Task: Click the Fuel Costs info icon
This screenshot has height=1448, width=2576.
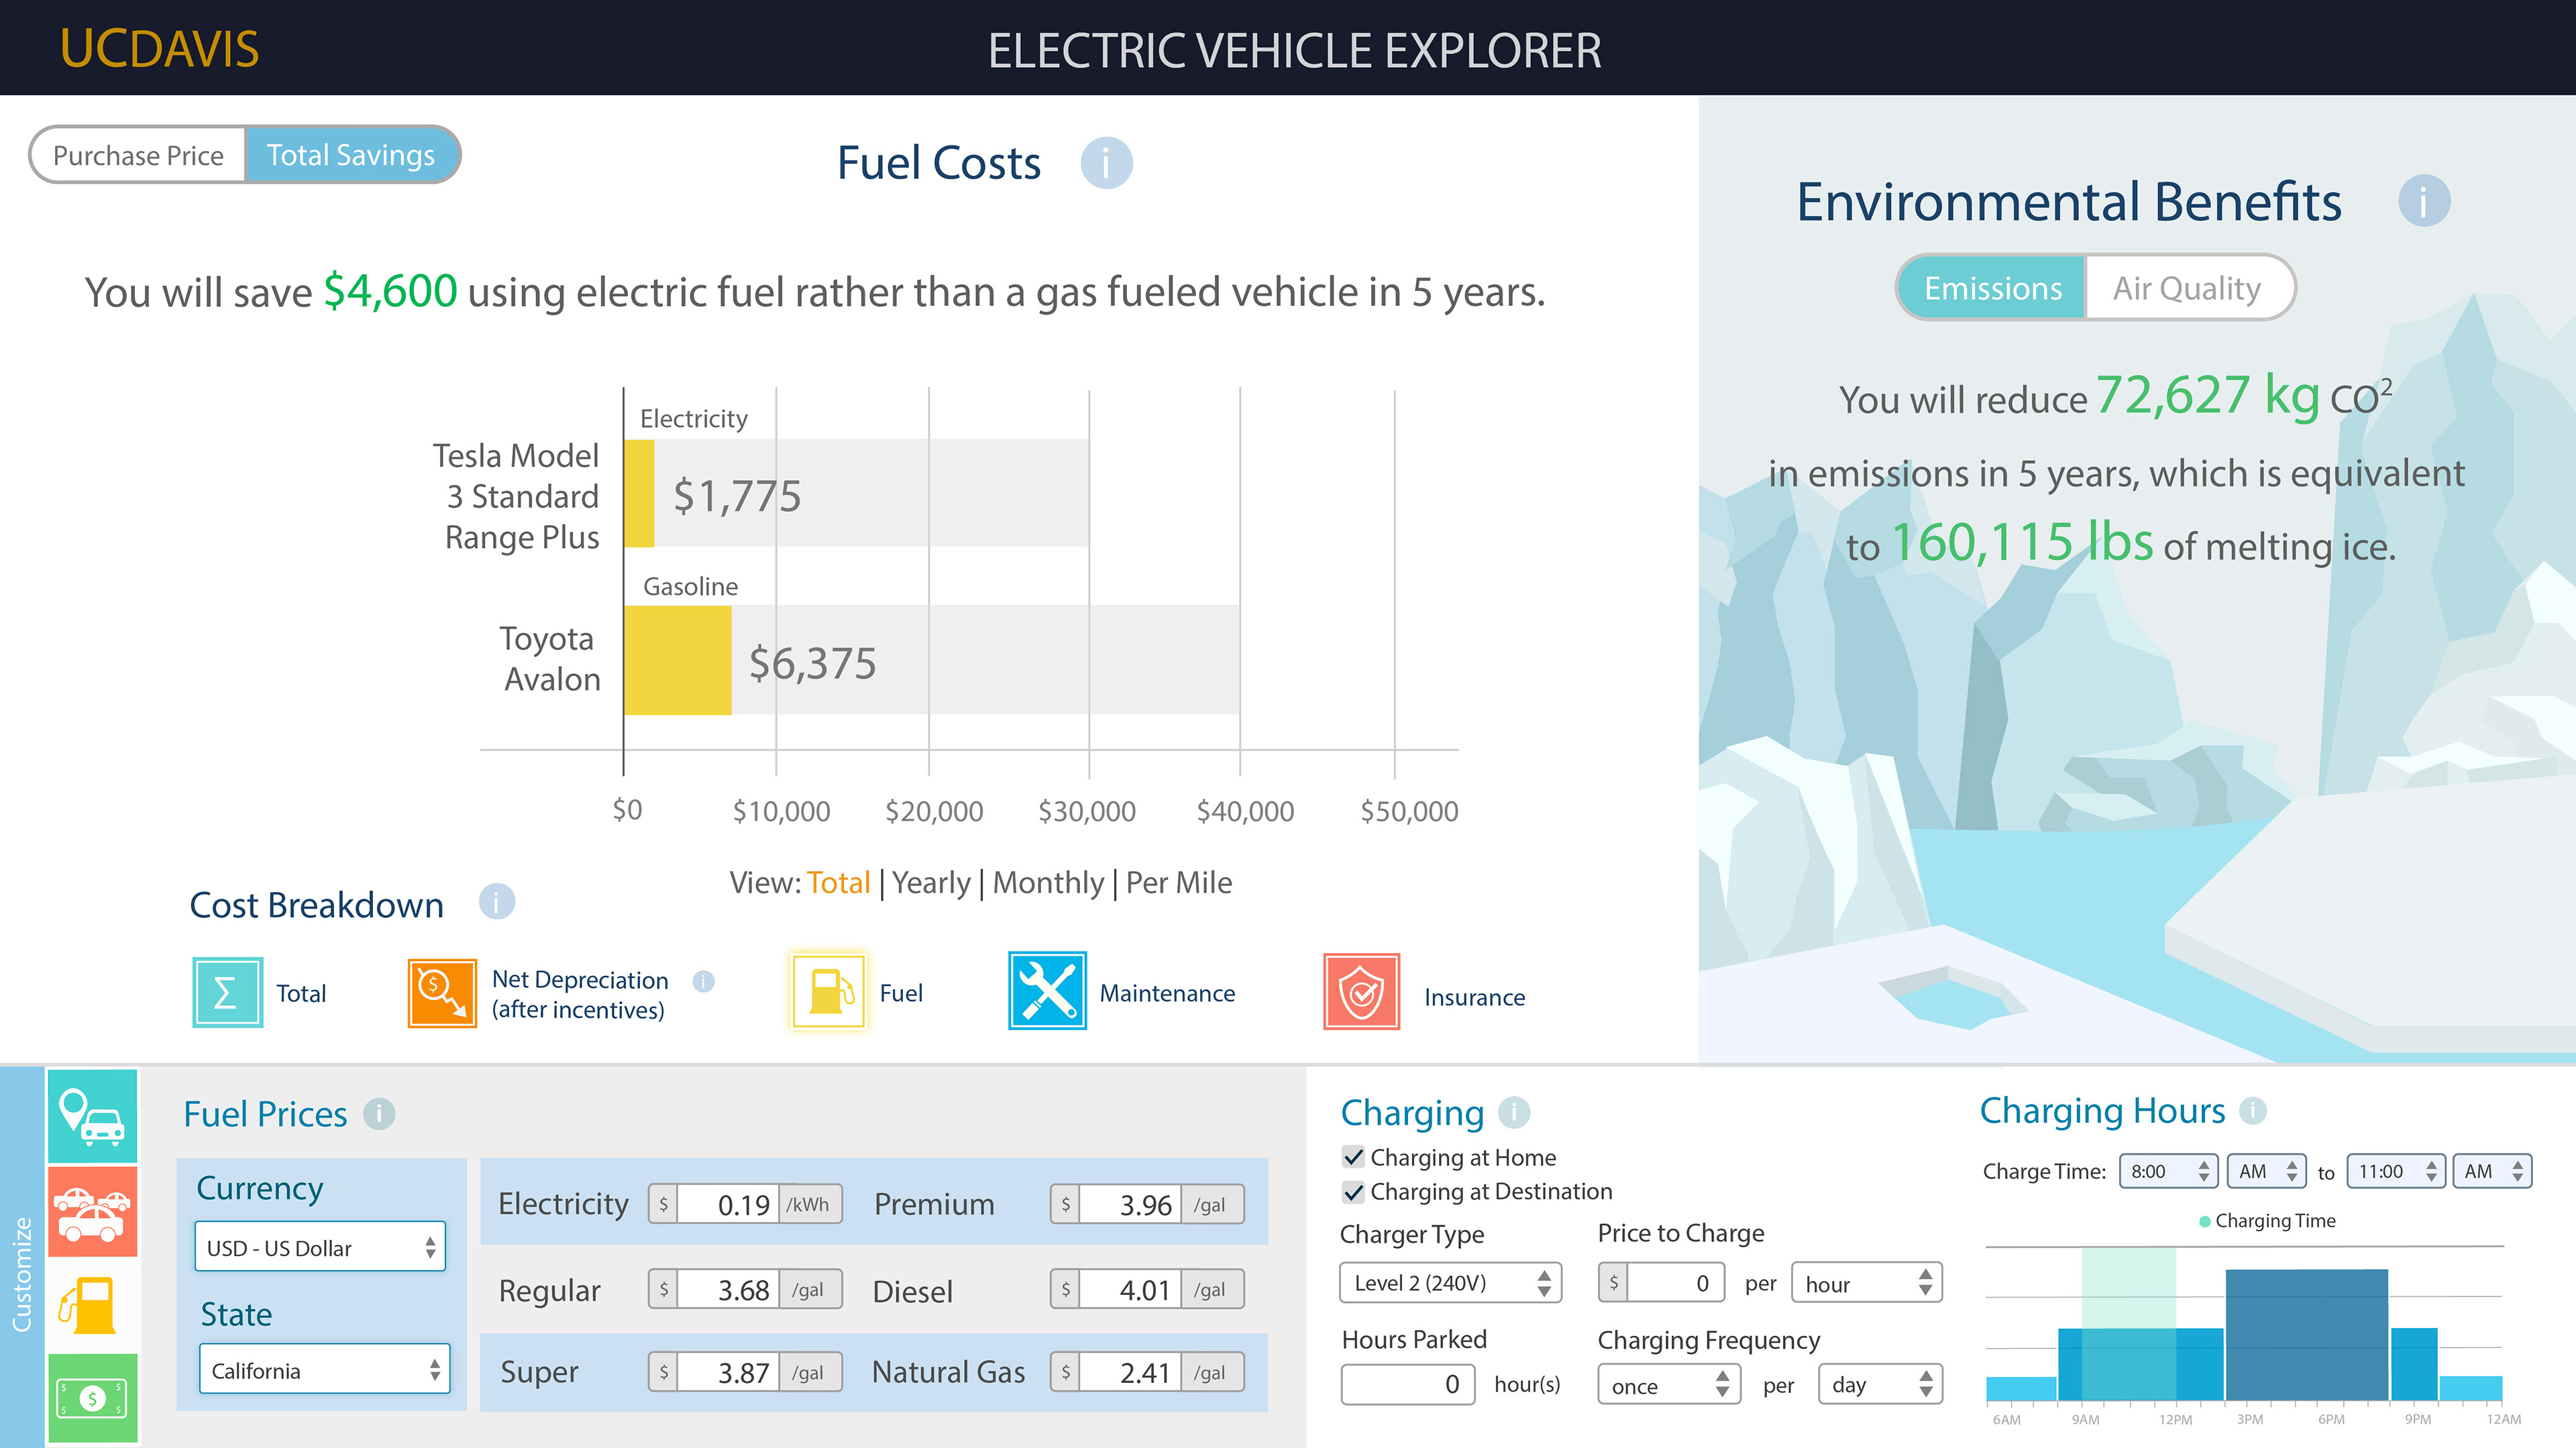Action: tap(1106, 163)
